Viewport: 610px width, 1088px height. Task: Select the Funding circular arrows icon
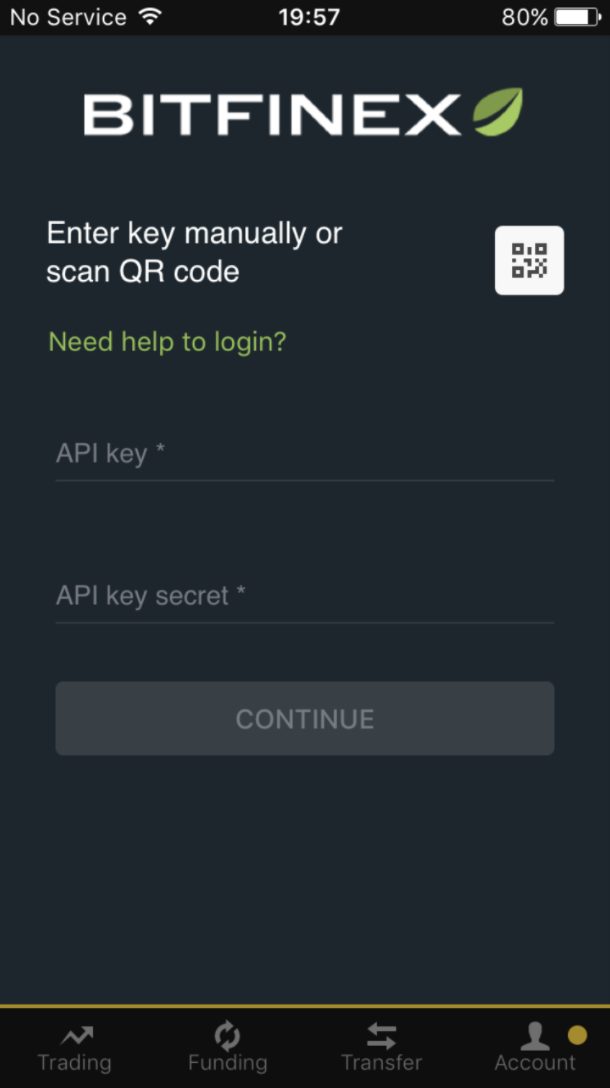point(227,1036)
